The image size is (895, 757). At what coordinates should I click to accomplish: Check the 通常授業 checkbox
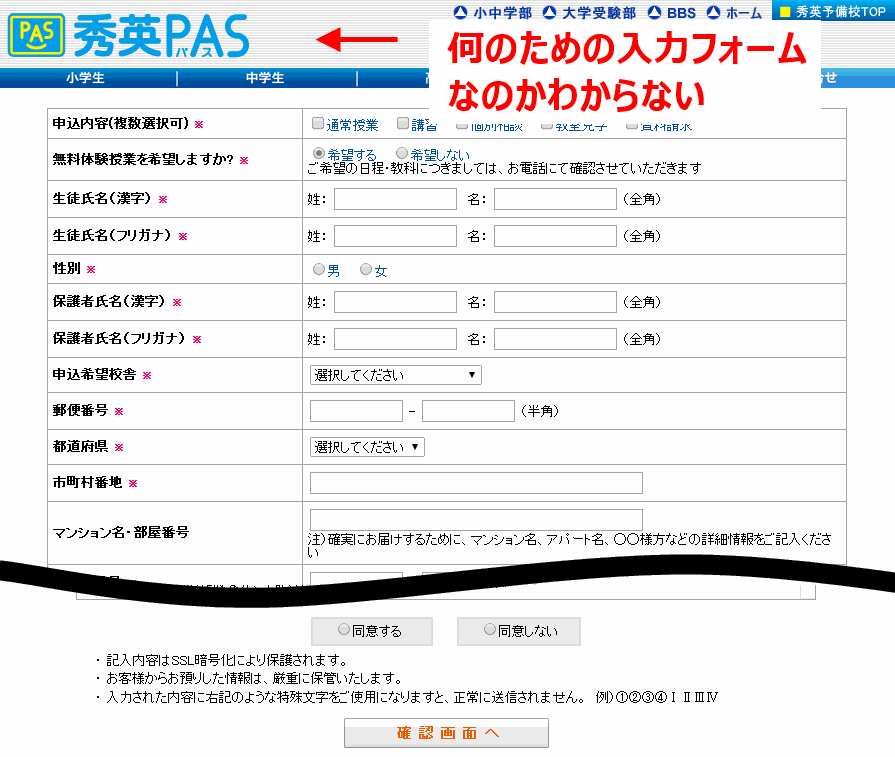click(318, 124)
